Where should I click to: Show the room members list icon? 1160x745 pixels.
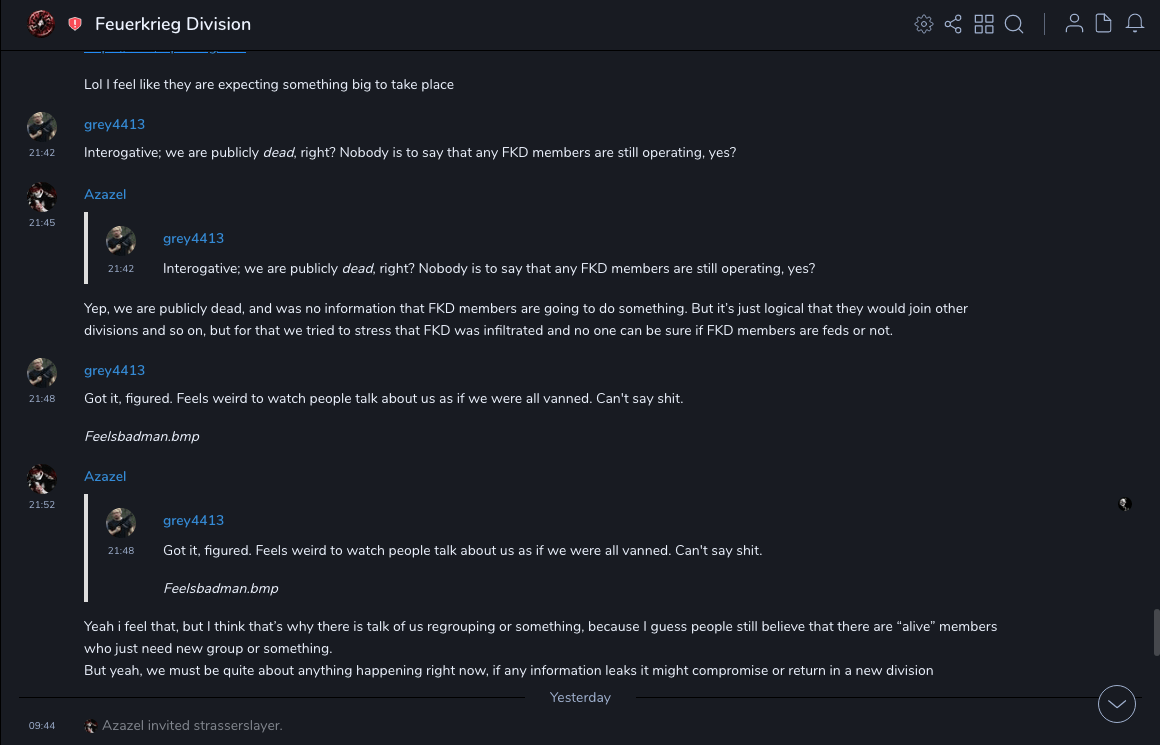tap(1074, 24)
